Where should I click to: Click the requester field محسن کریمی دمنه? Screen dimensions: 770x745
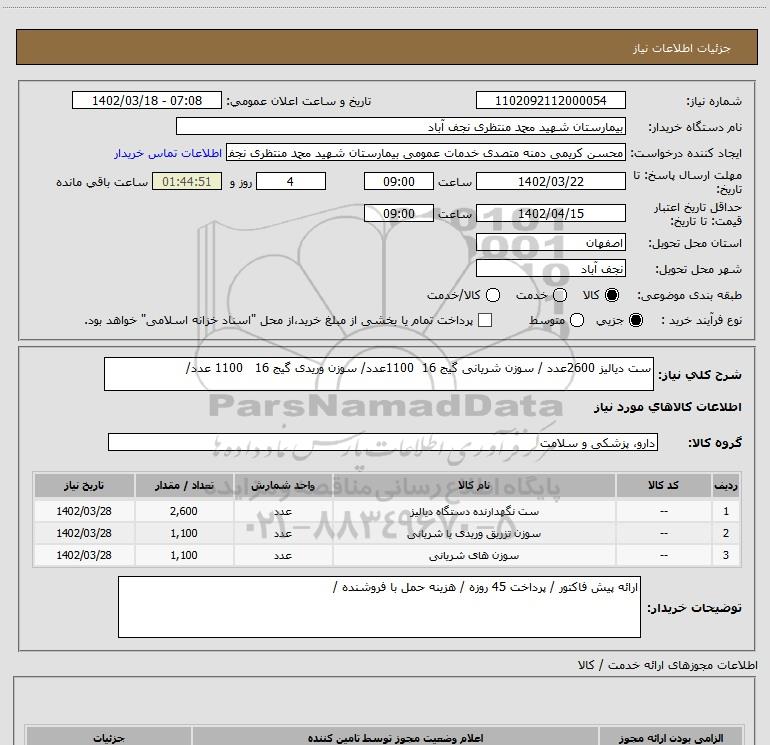pyautogui.click(x=426, y=153)
